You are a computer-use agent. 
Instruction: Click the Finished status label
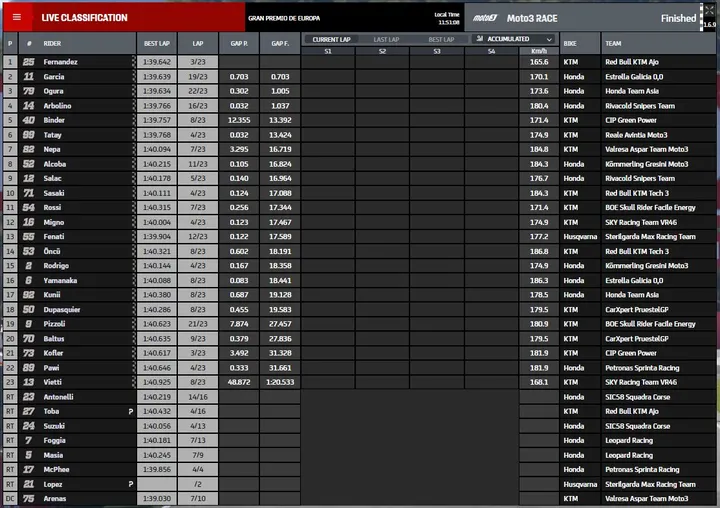[x=678, y=18]
